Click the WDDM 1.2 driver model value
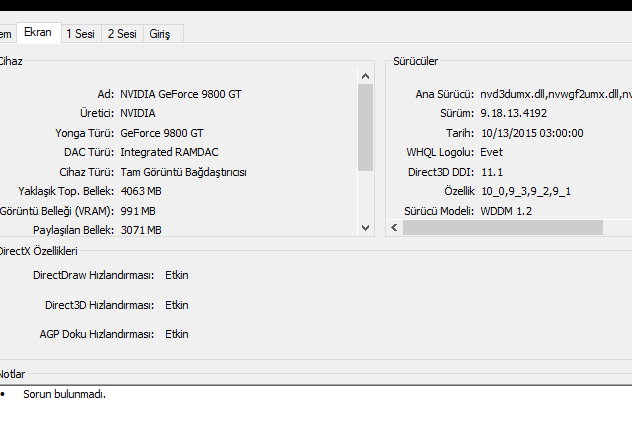632x425 pixels. 507,211
